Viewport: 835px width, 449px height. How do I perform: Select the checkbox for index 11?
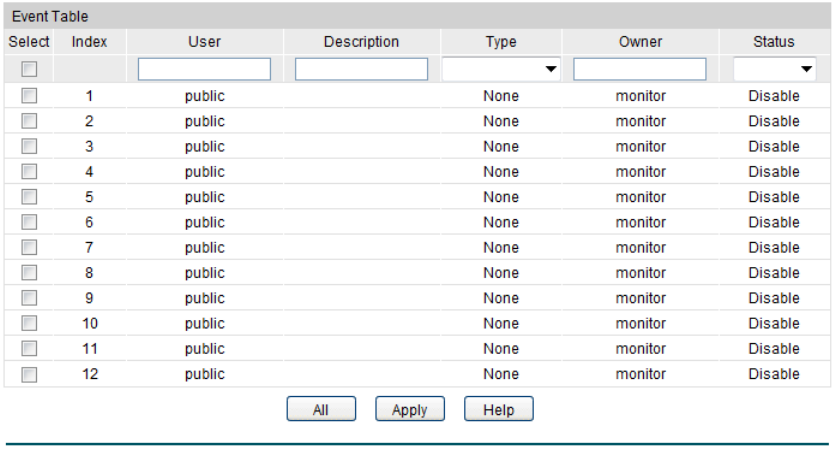[29, 349]
